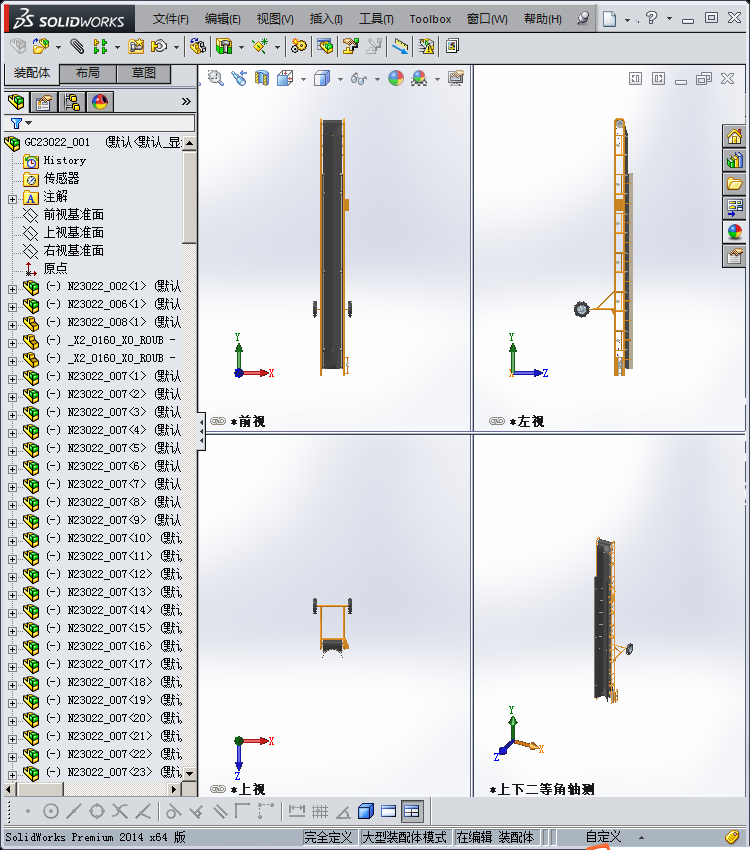Click the Assembly Features icon

coord(224,46)
